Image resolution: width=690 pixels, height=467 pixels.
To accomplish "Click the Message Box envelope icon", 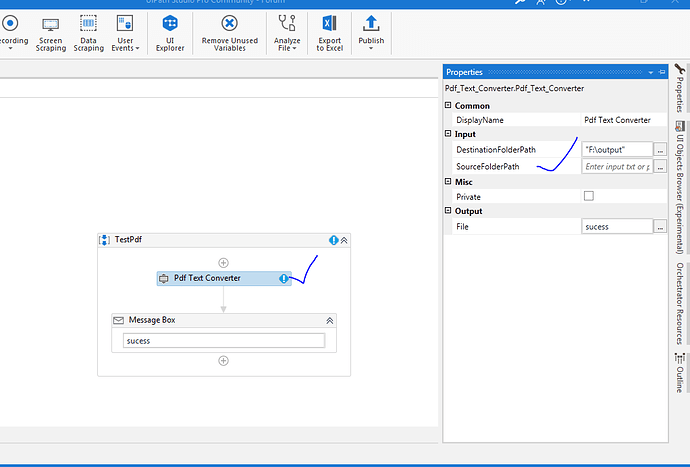I will pos(118,320).
